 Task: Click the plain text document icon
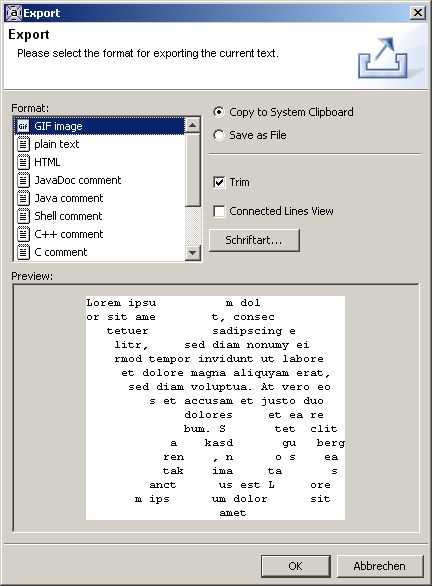[x=23, y=144]
